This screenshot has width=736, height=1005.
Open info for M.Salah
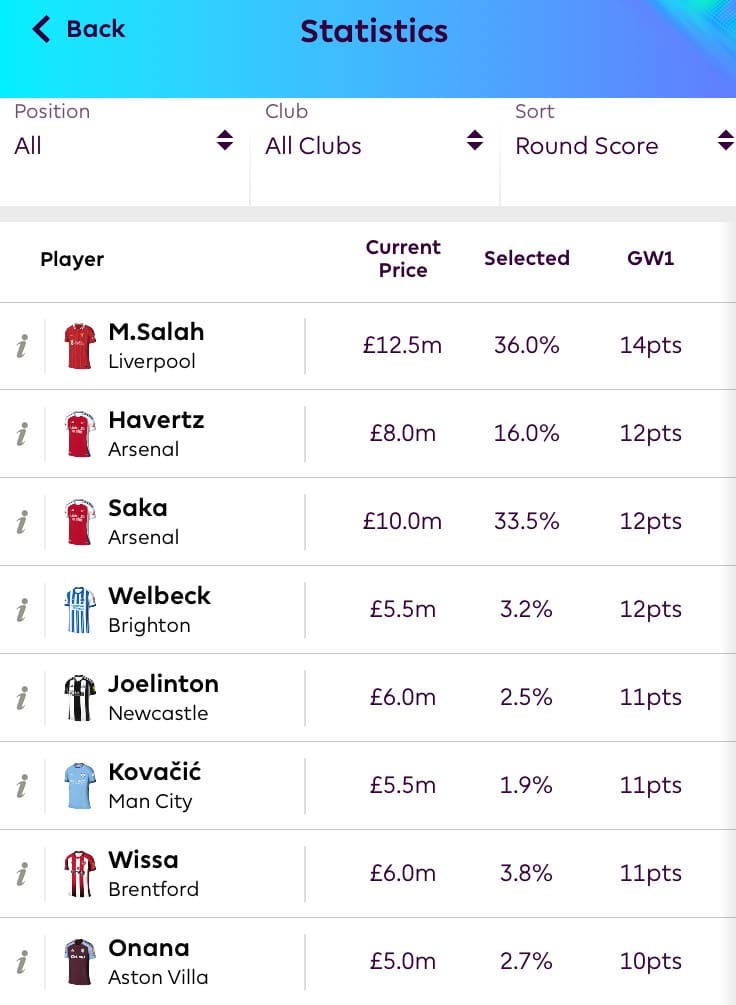(22, 346)
